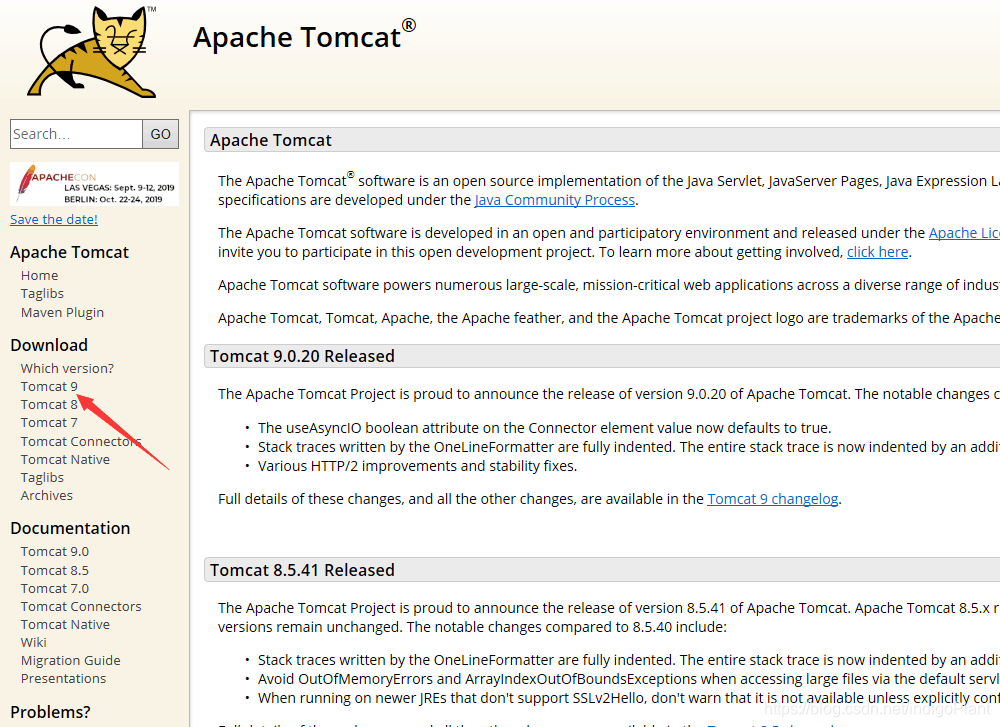Image resolution: width=1000 pixels, height=727 pixels.
Task: Click the Apache Tomcat cat logo
Action: pyautogui.click(x=91, y=52)
